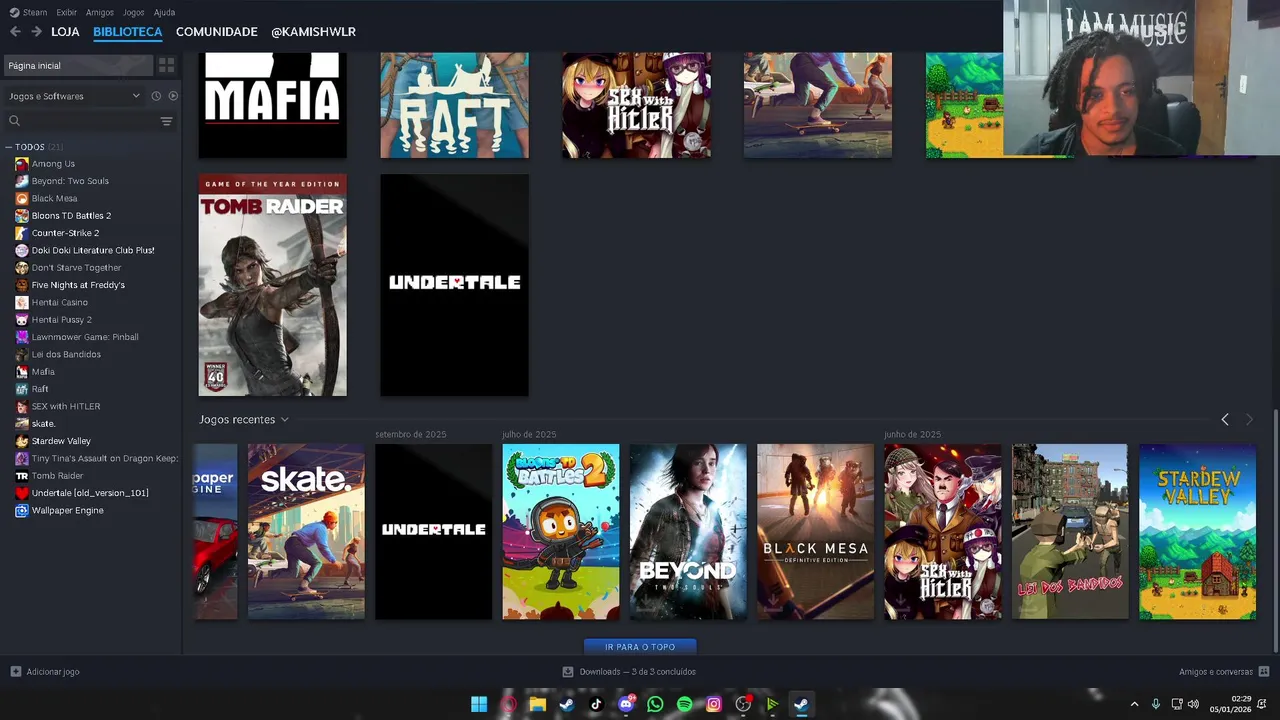Switch to the COMUNIDADE tab

click(217, 32)
